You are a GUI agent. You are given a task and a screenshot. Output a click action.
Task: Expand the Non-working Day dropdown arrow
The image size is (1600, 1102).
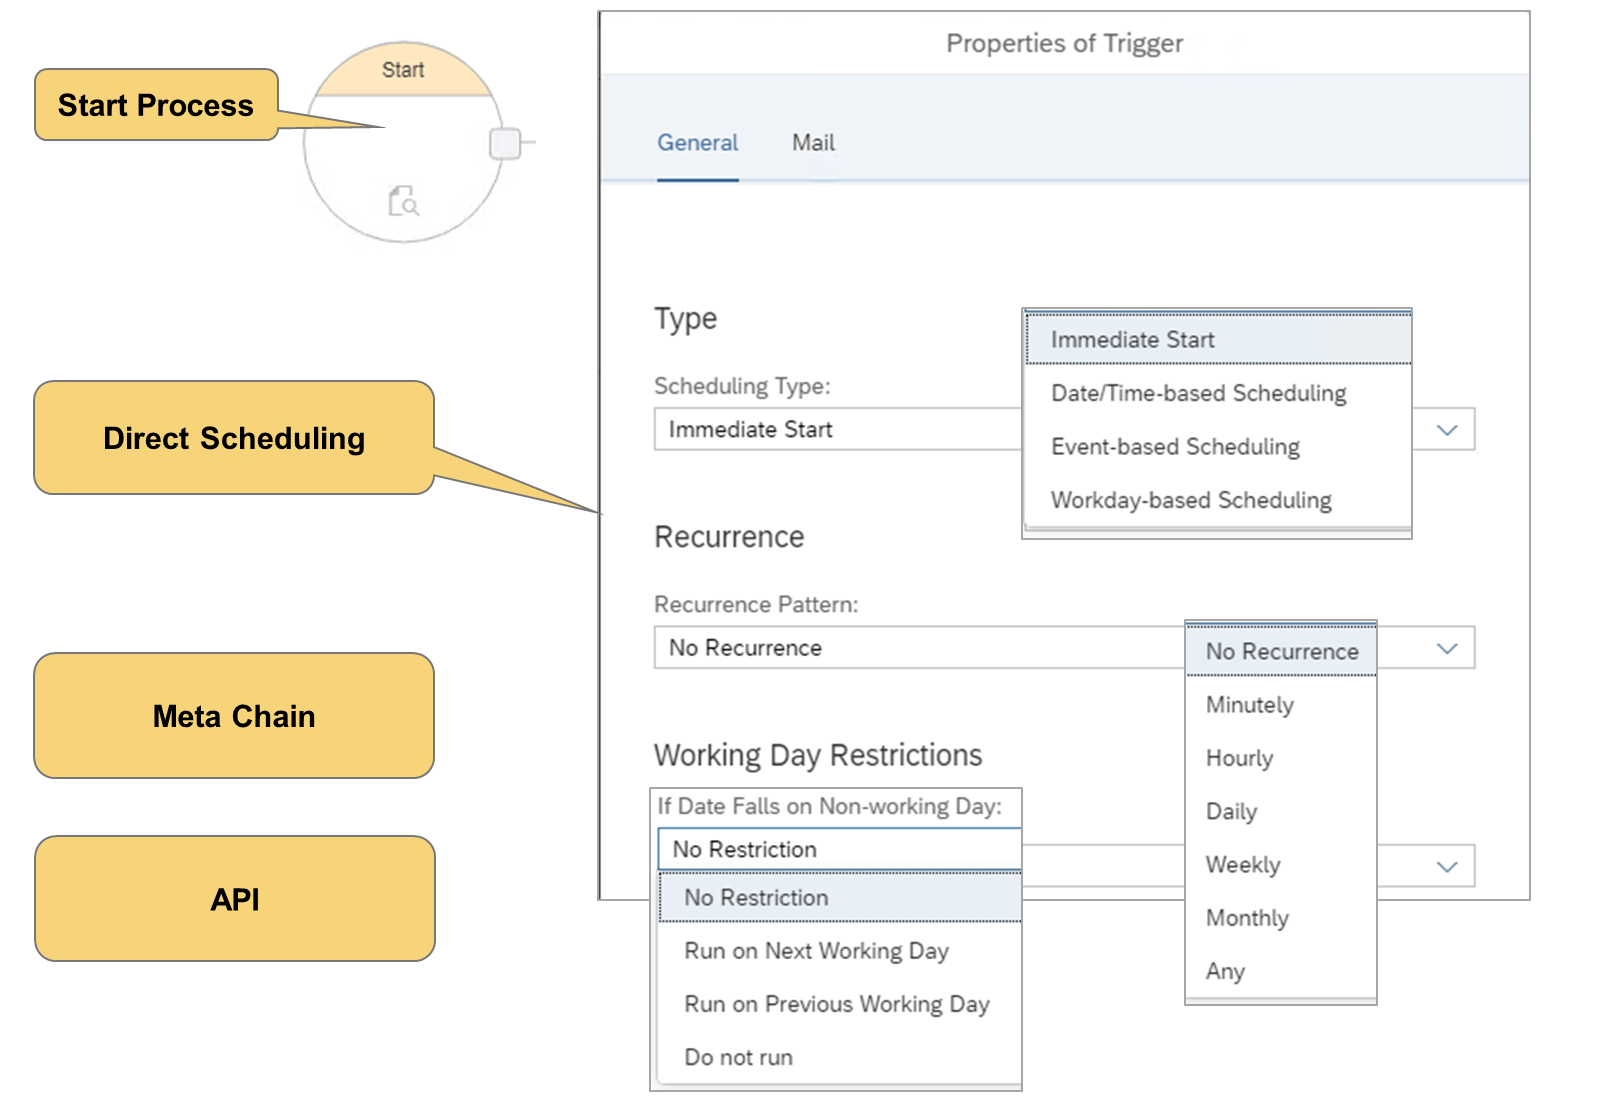[1446, 866]
